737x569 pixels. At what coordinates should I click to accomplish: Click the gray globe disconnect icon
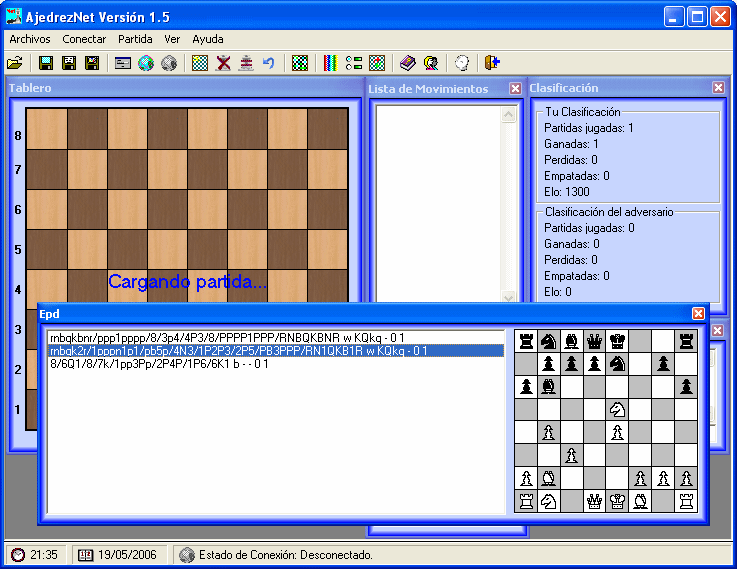(x=169, y=63)
